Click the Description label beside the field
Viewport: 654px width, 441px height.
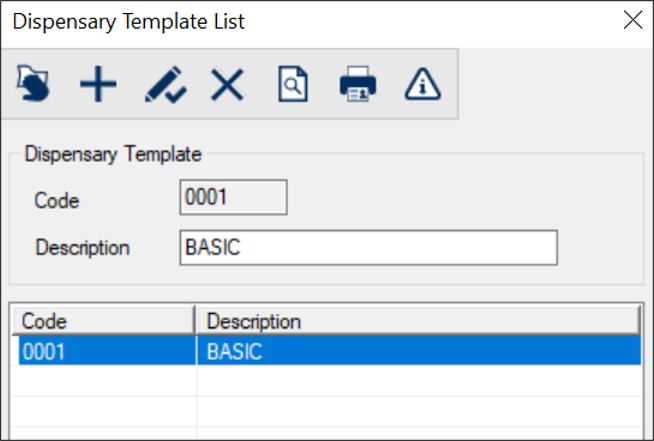pyautogui.click(x=82, y=248)
